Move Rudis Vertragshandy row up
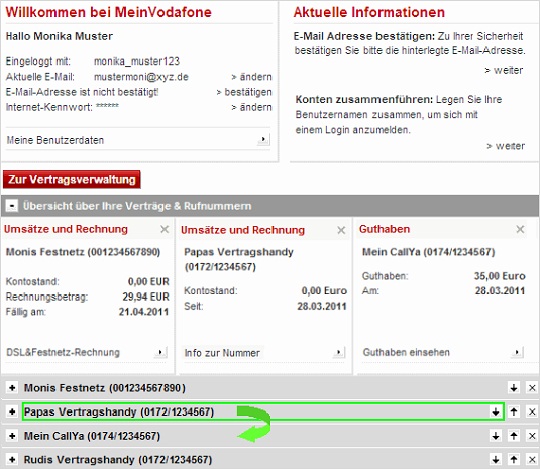This screenshot has height=469, width=540. 514,459
